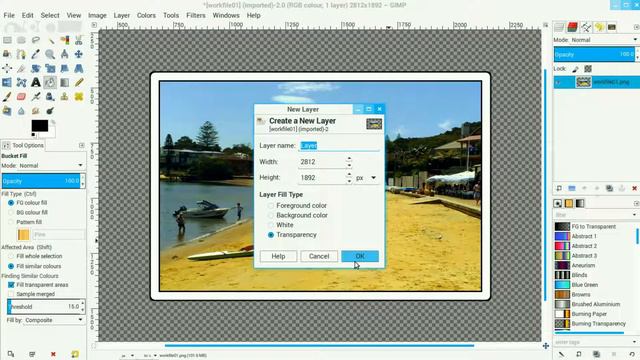Screen dimensions: 640x360
Task: Select the Heal tool
Action: (x=79, y=97)
